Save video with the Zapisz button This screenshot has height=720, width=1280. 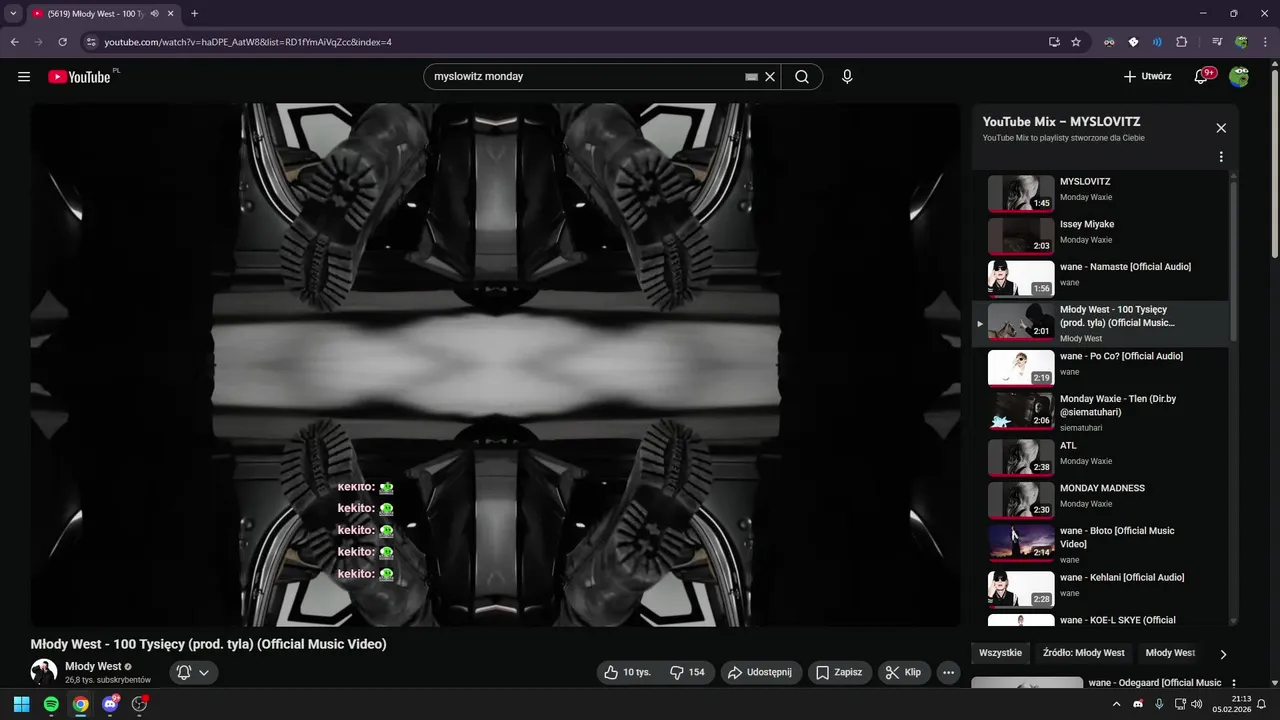click(x=839, y=673)
